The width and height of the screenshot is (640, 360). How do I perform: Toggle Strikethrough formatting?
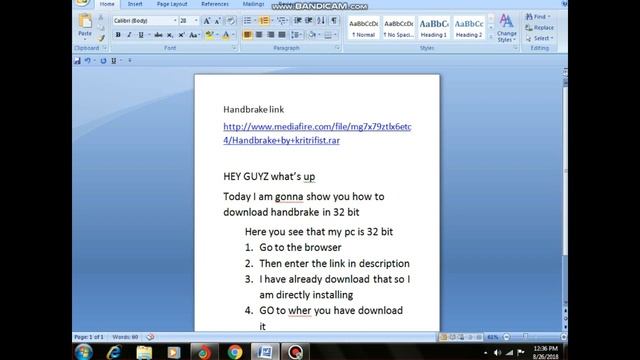point(158,35)
